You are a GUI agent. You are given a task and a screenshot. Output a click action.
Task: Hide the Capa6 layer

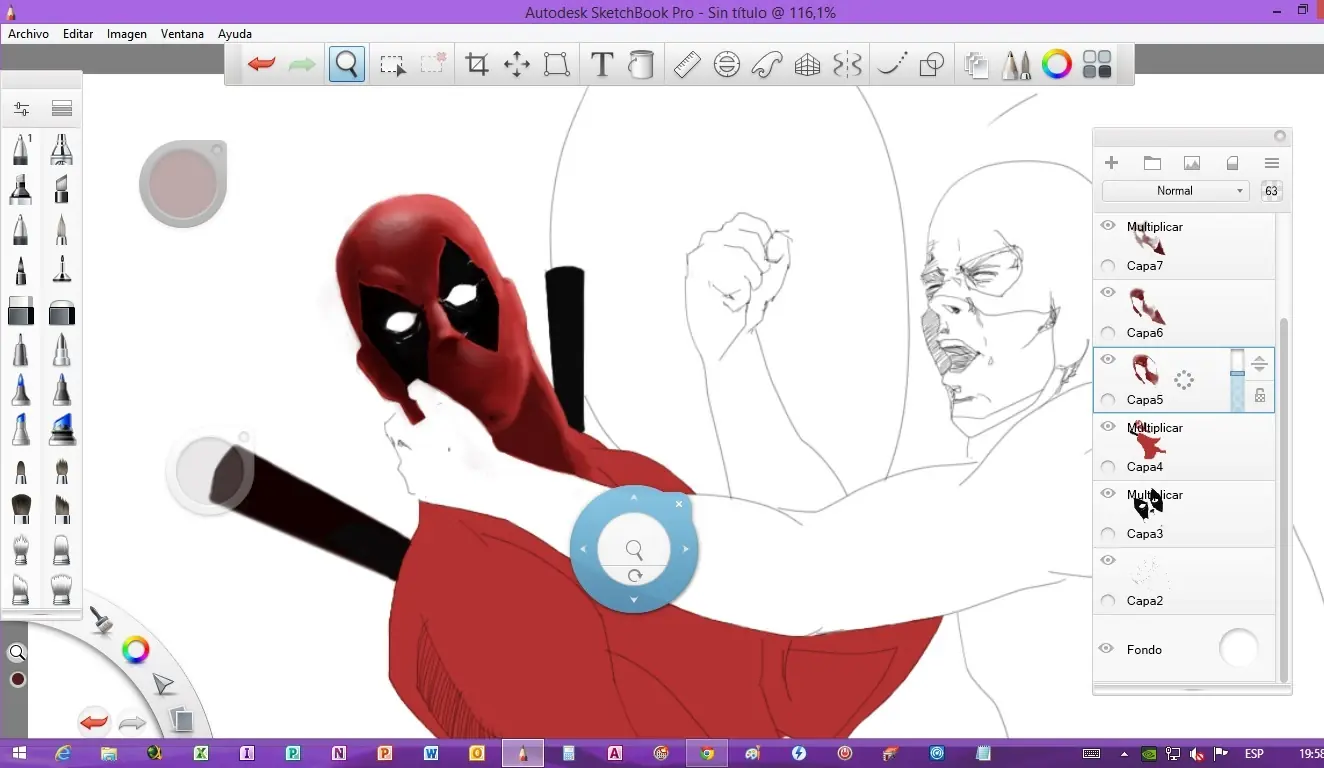pos(1108,293)
